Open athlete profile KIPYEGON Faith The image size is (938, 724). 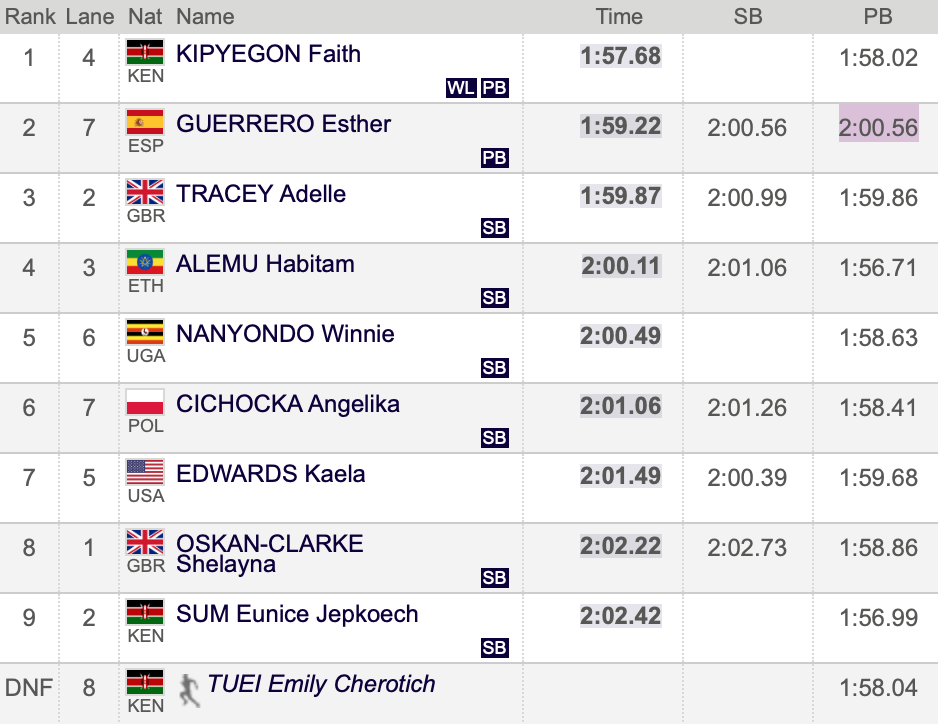(x=268, y=54)
